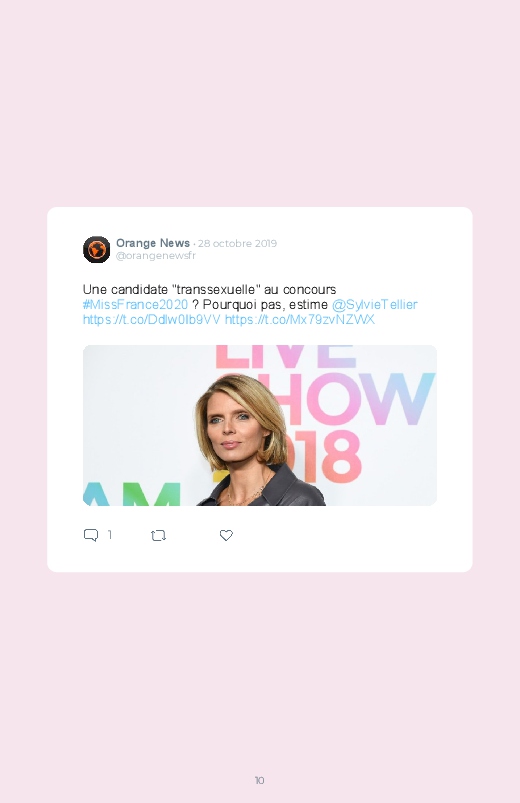Click the 28 octobre 2019 timestamp
The height and width of the screenshot is (803, 520).
pyautogui.click(x=237, y=243)
